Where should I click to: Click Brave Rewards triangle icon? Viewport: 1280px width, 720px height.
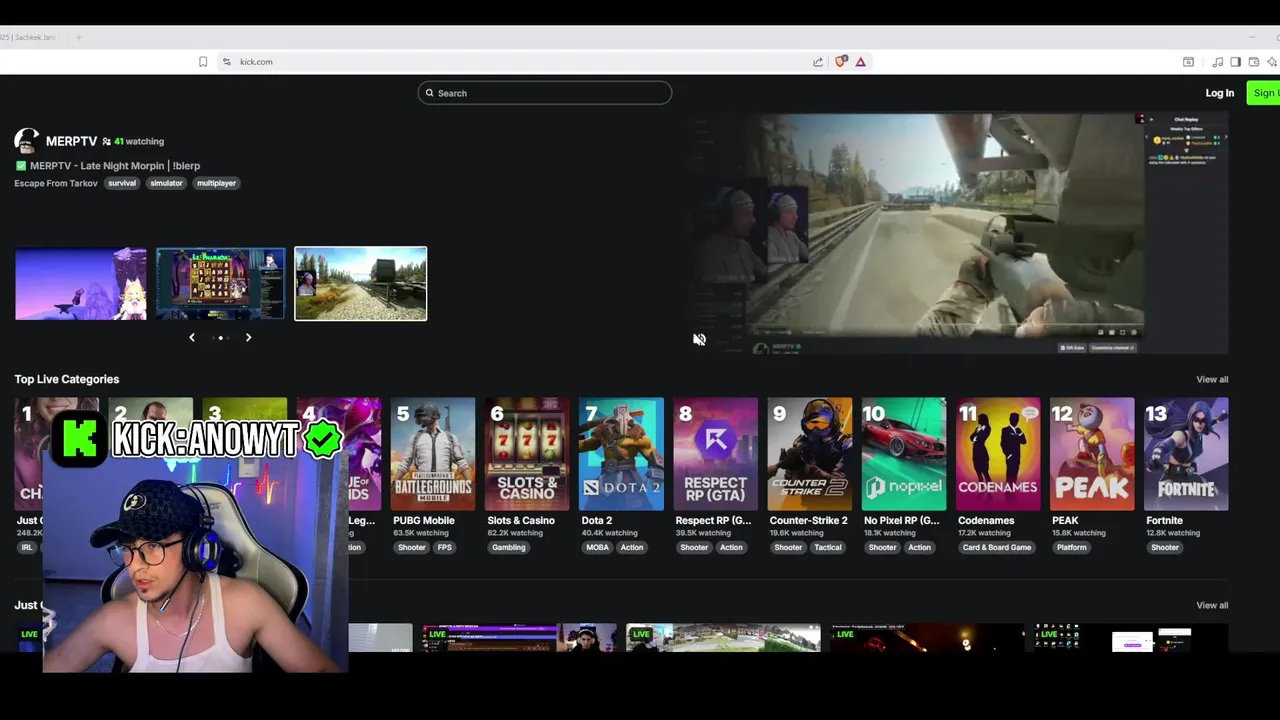click(860, 62)
